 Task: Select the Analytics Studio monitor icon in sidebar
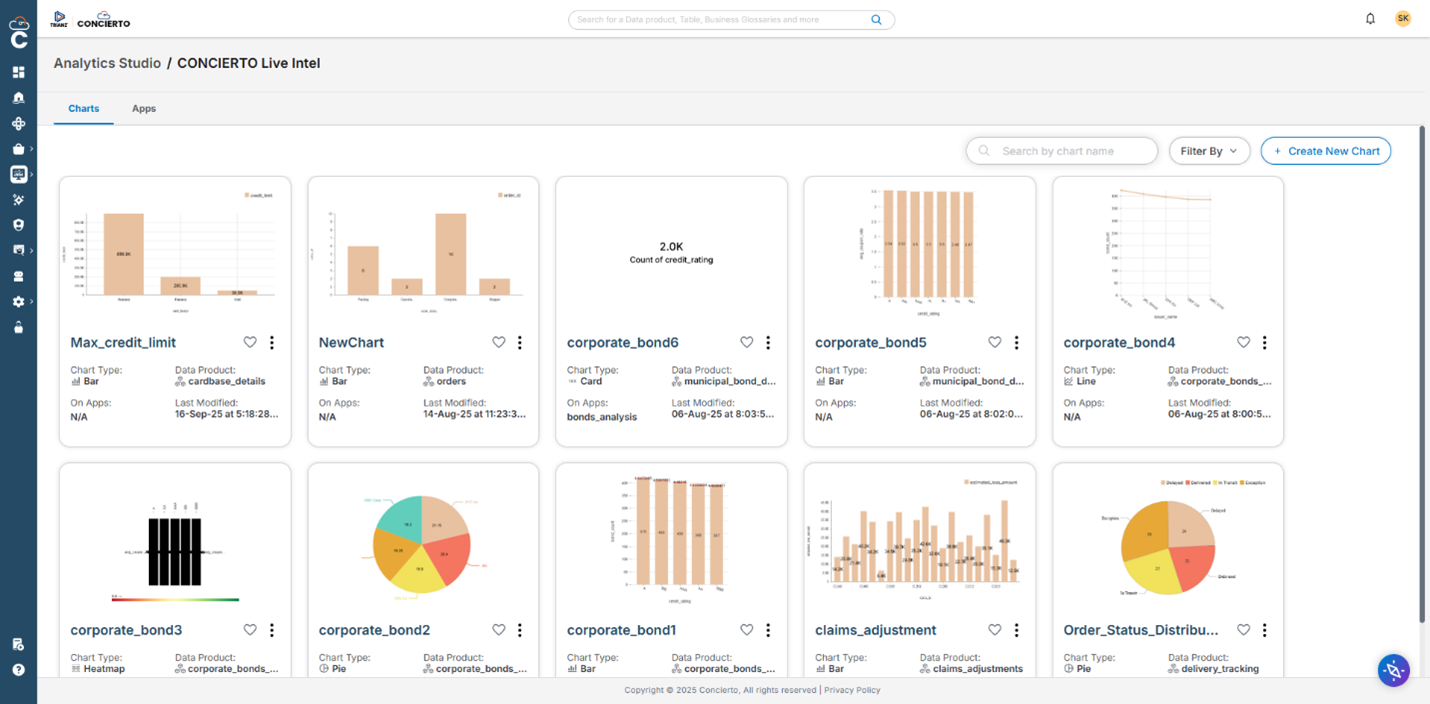(18, 174)
